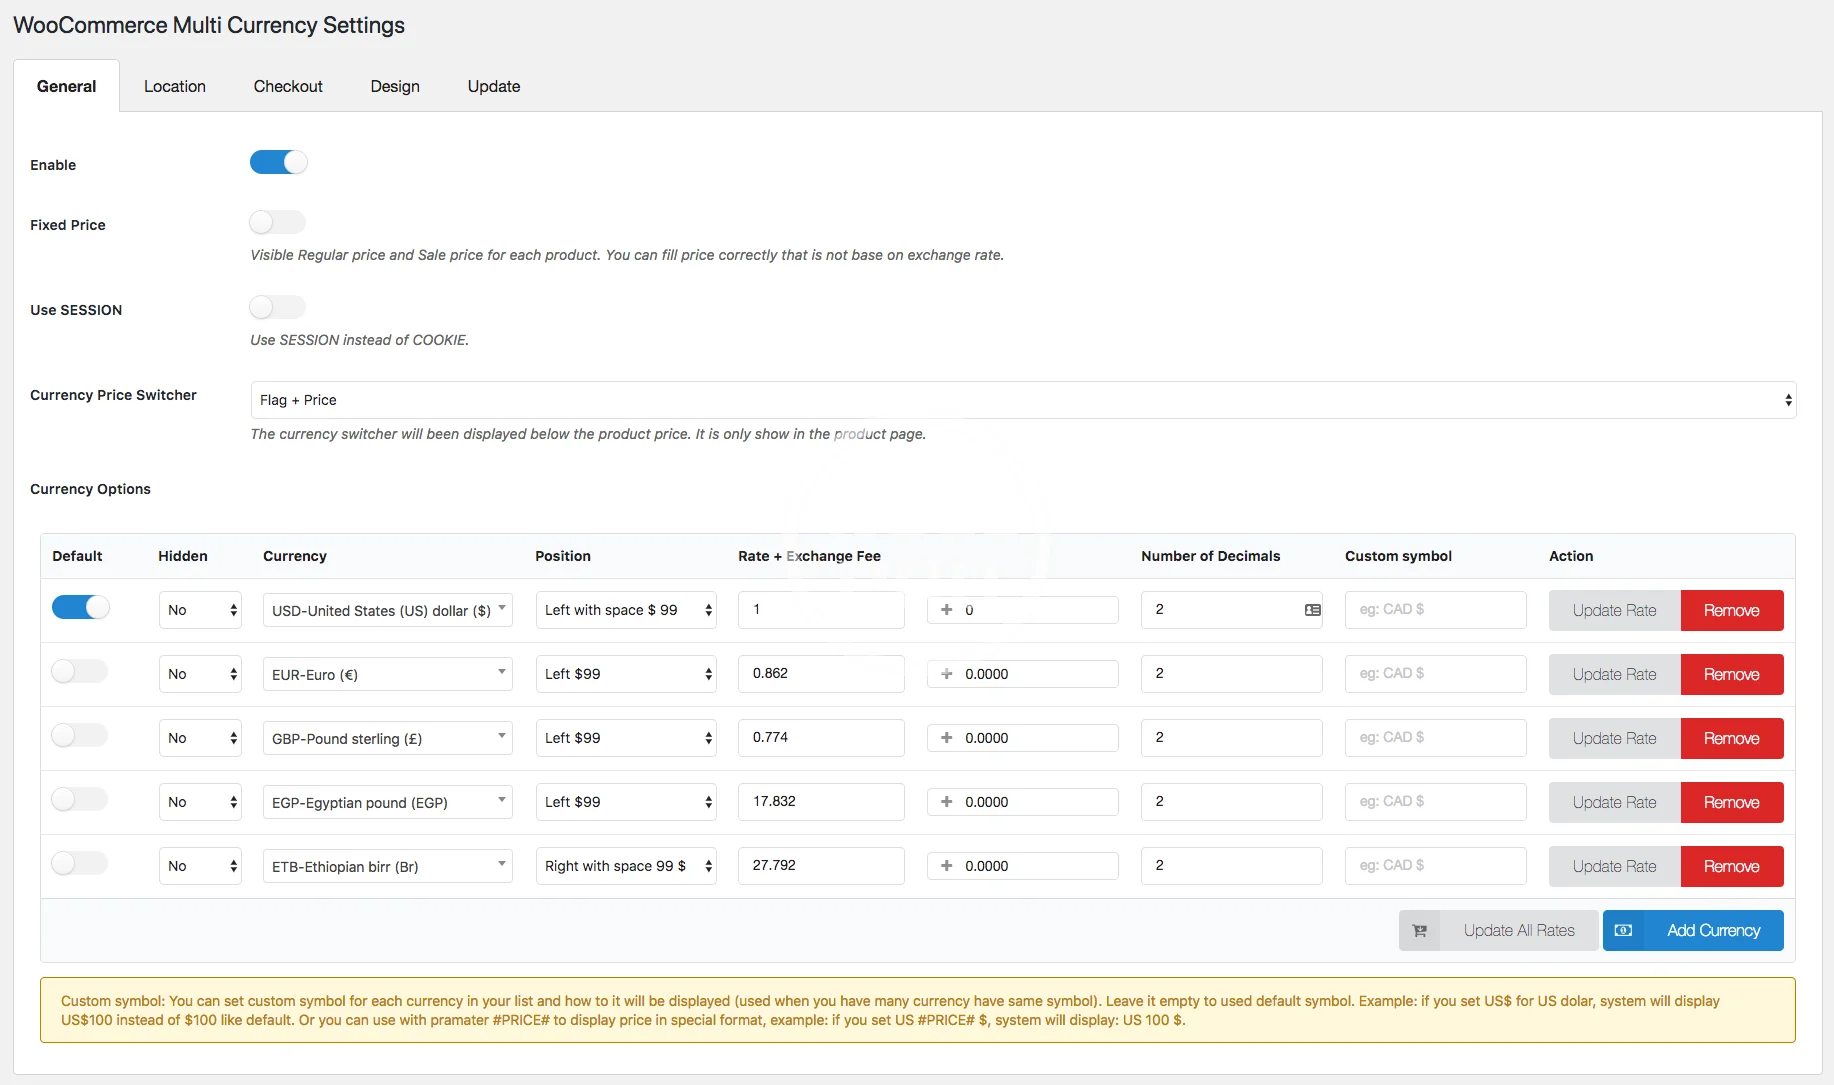Screen dimensions: 1834x1085
Task: Click the plus icon in the EUR exchange fee
Action: point(946,674)
